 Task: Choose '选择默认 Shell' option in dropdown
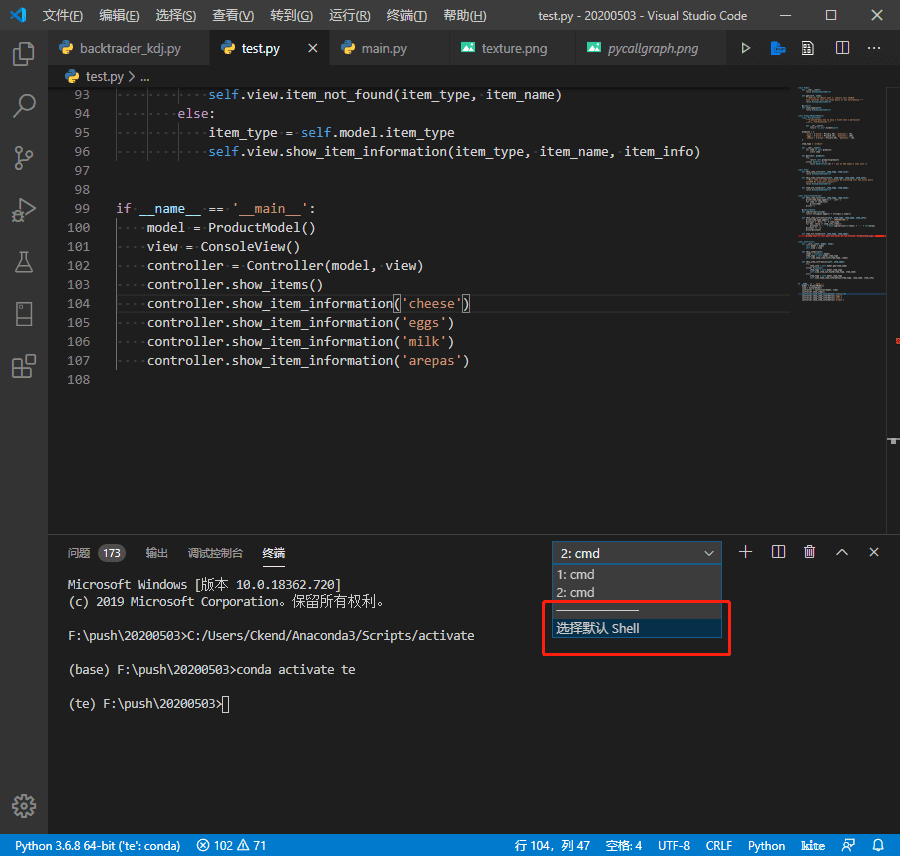598,628
